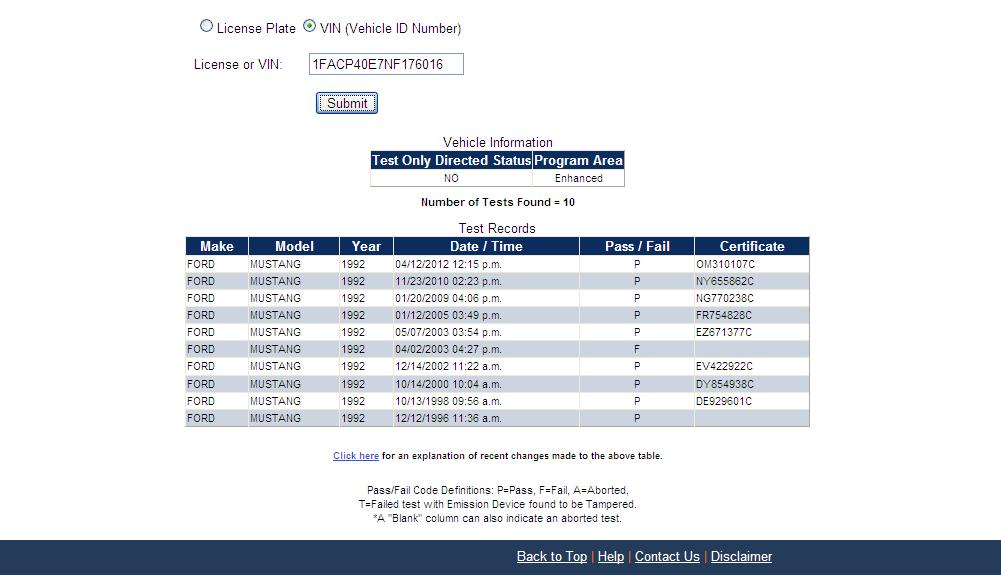Screen dimensions: 1001x575
Task: Open the Help link in footer
Action: pos(610,557)
